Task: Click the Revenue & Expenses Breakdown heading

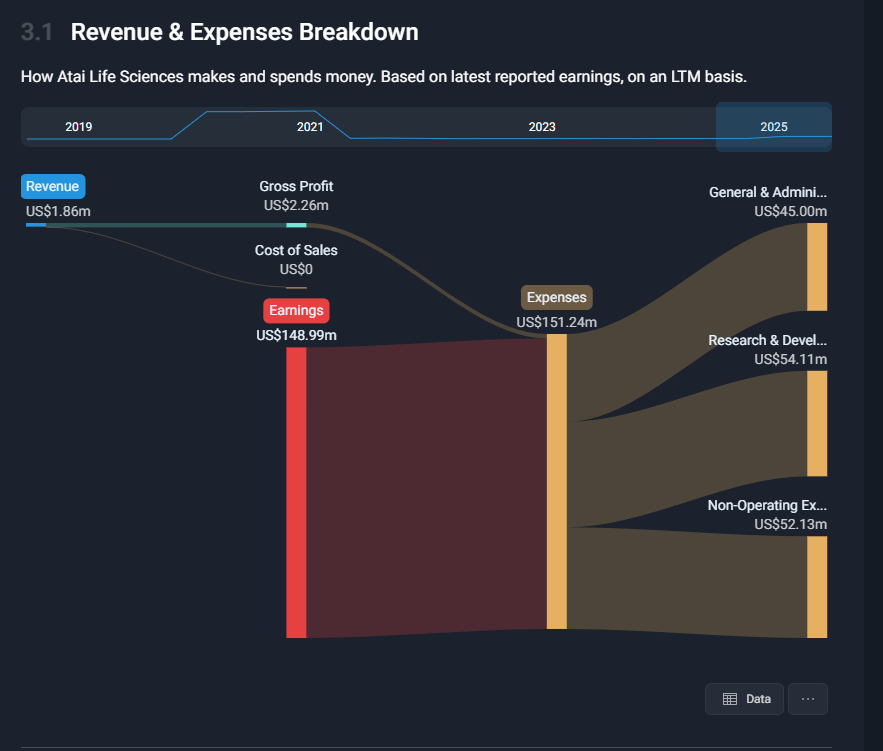Action: [x=244, y=32]
